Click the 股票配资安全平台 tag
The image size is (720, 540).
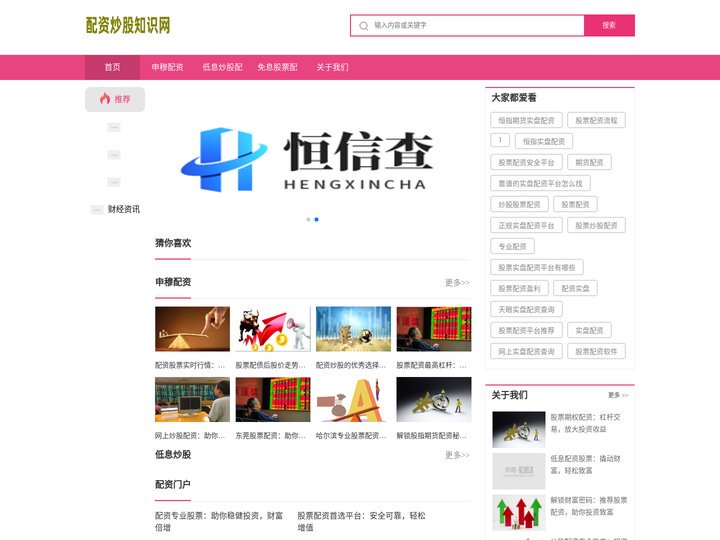[x=526, y=163]
